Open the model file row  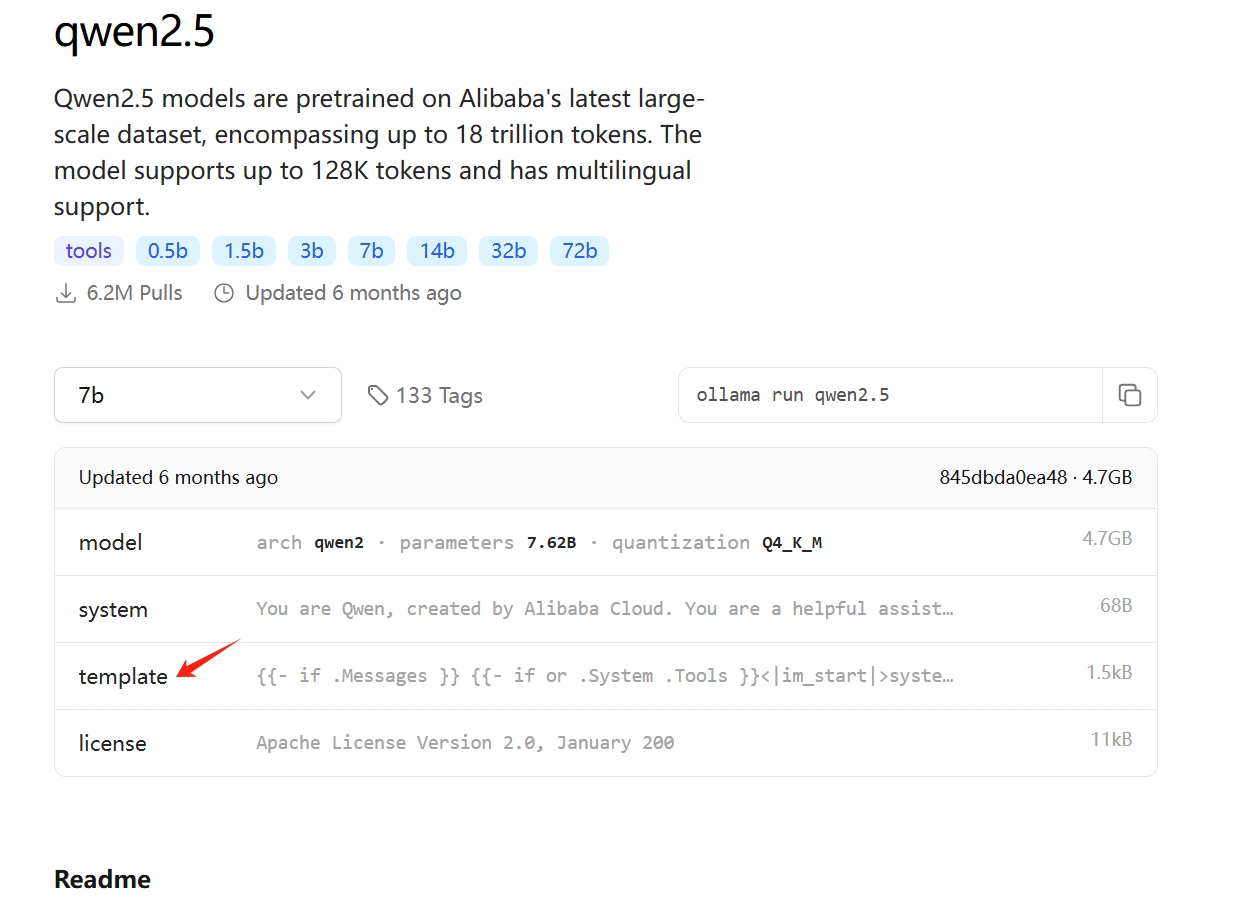pos(605,542)
